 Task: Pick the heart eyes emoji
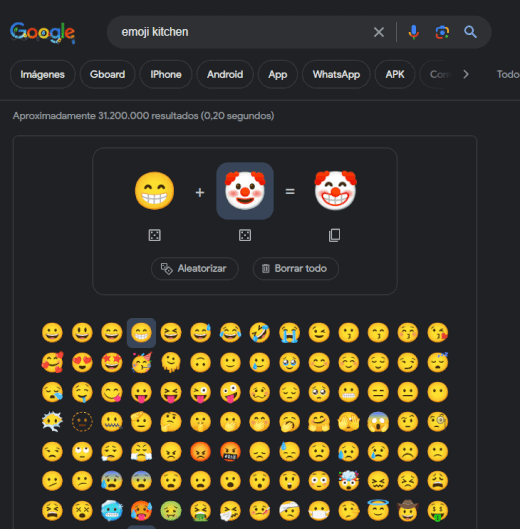click(x=82, y=362)
